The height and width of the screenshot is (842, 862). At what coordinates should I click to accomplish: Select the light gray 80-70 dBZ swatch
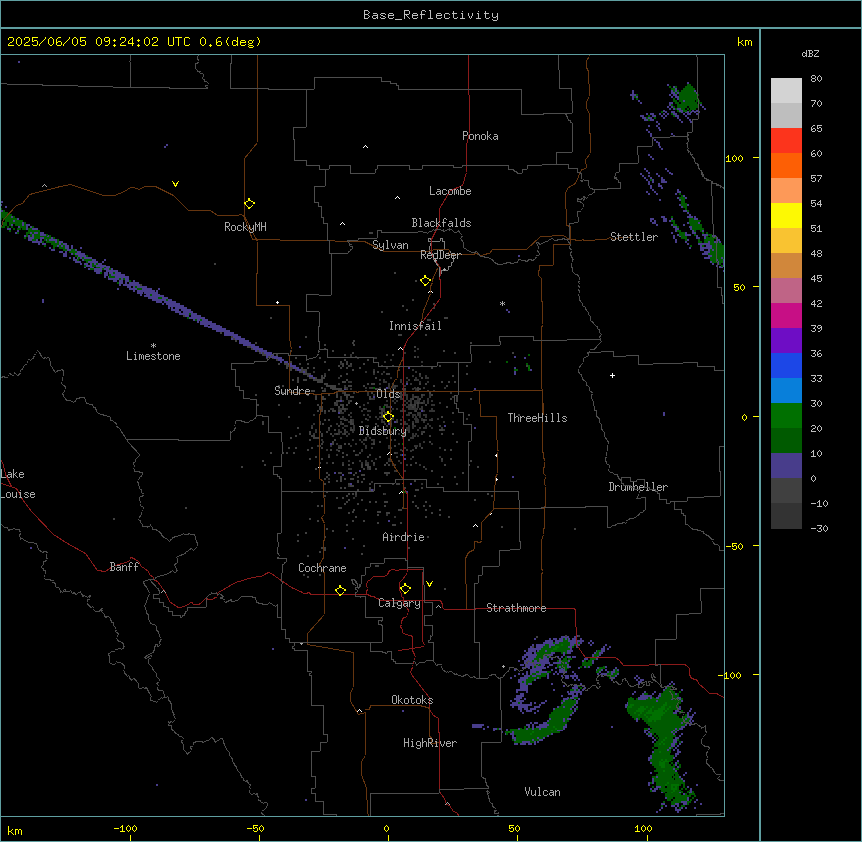[x=786, y=90]
